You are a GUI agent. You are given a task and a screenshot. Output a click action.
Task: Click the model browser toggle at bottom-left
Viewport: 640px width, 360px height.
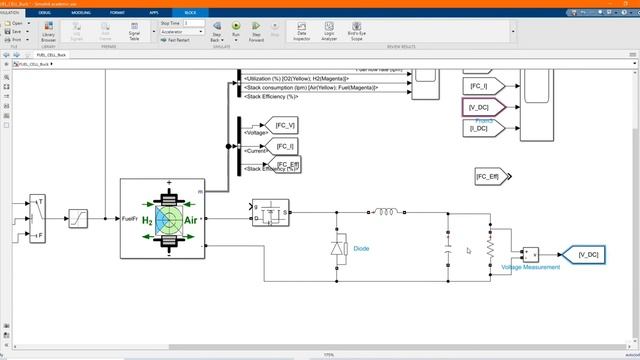click(6, 345)
